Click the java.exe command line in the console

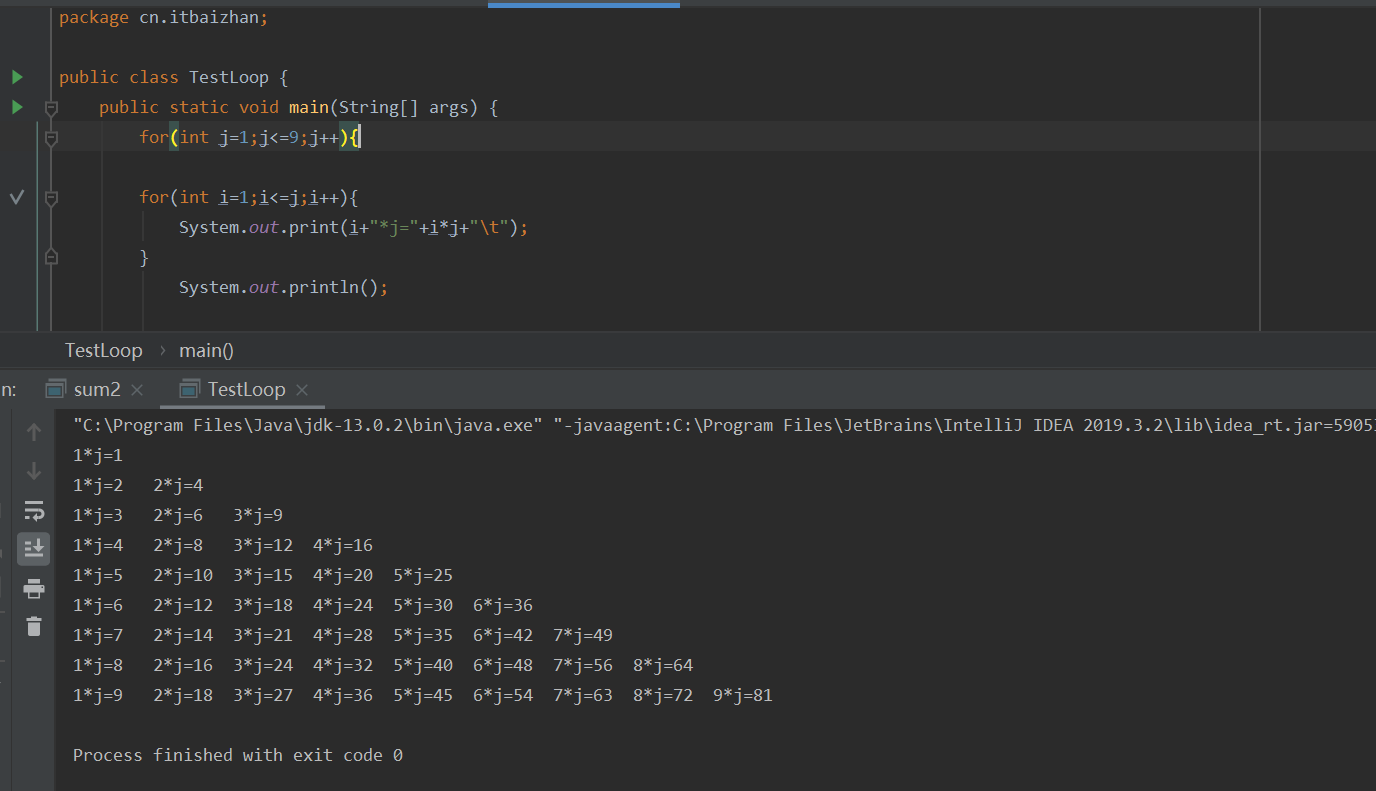tap(724, 425)
